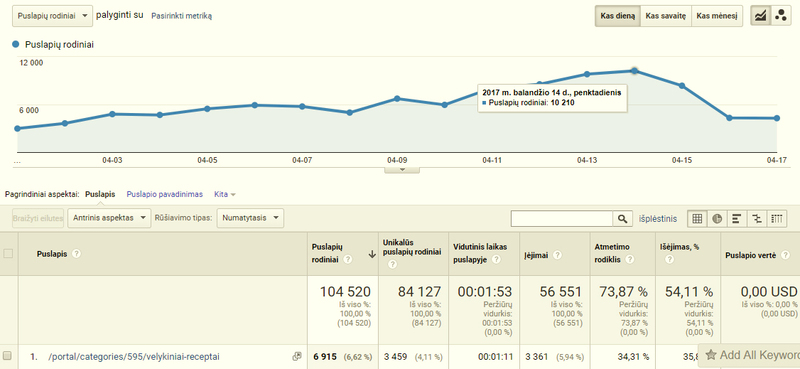
Task: Select the data table view icon
Action: point(697,219)
